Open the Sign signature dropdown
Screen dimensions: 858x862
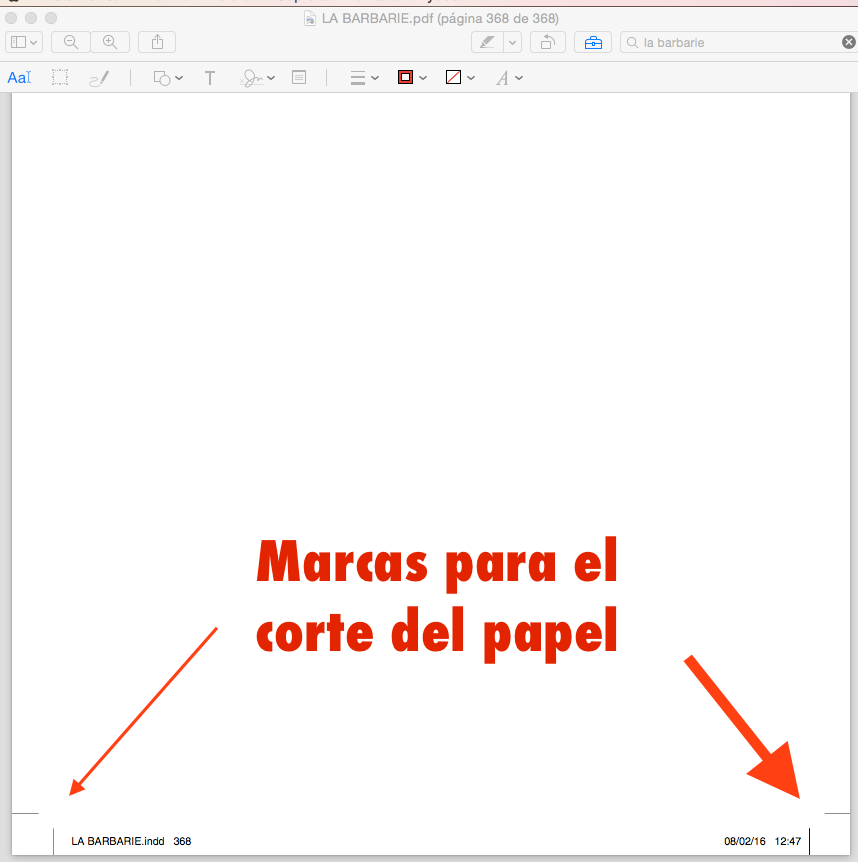pos(257,78)
